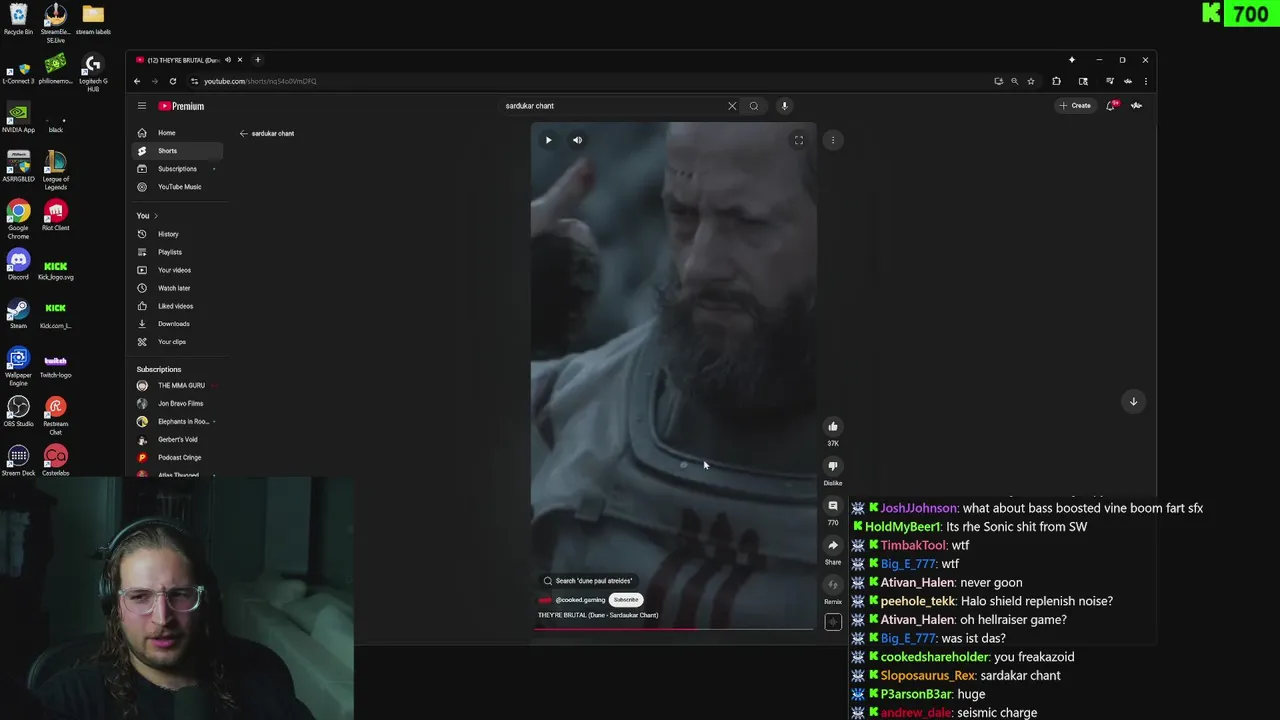Image resolution: width=1280 pixels, height=720 pixels.
Task: Click the YouTube Premium logo
Action: pos(181,106)
